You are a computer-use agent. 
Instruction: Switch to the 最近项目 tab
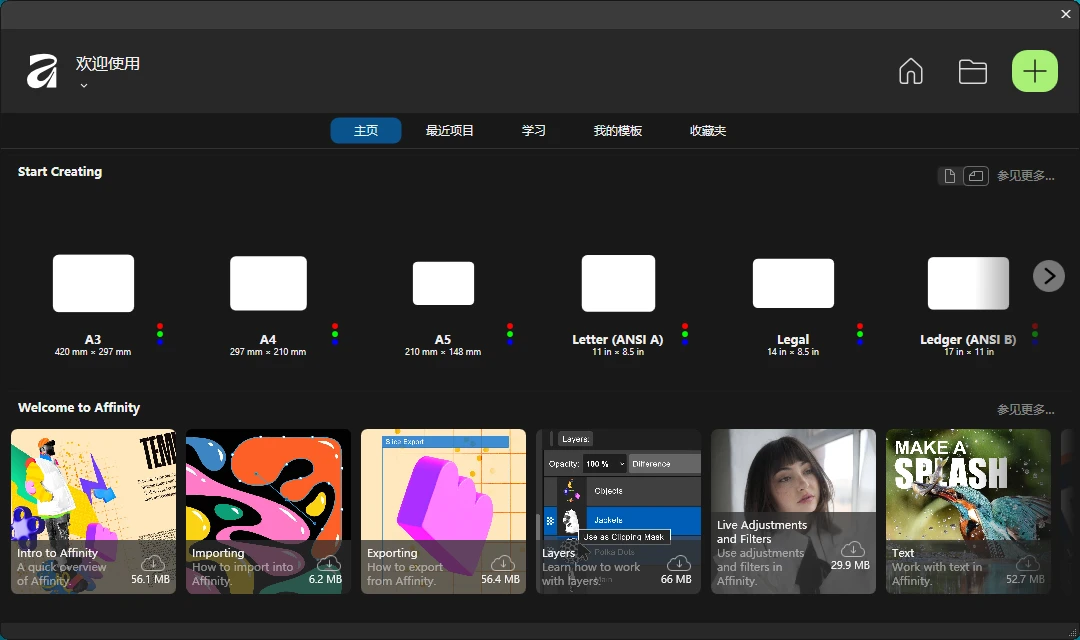(449, 130)
